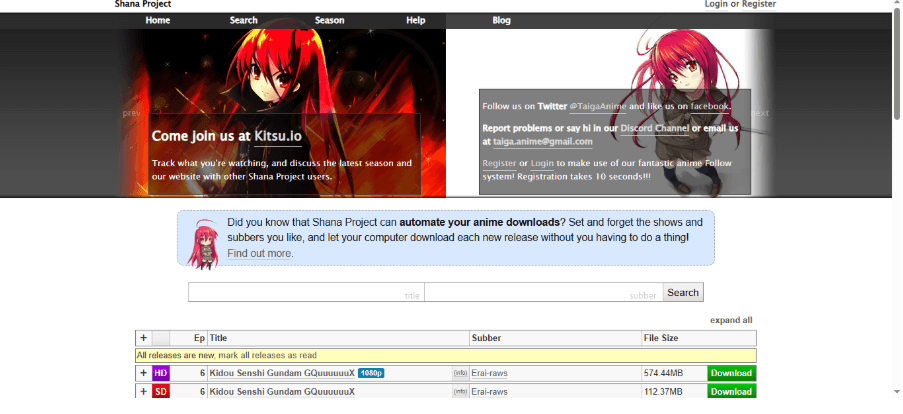Click the info icon on the SD row
This screenshot has height=414, width=903.
point(460,392)
